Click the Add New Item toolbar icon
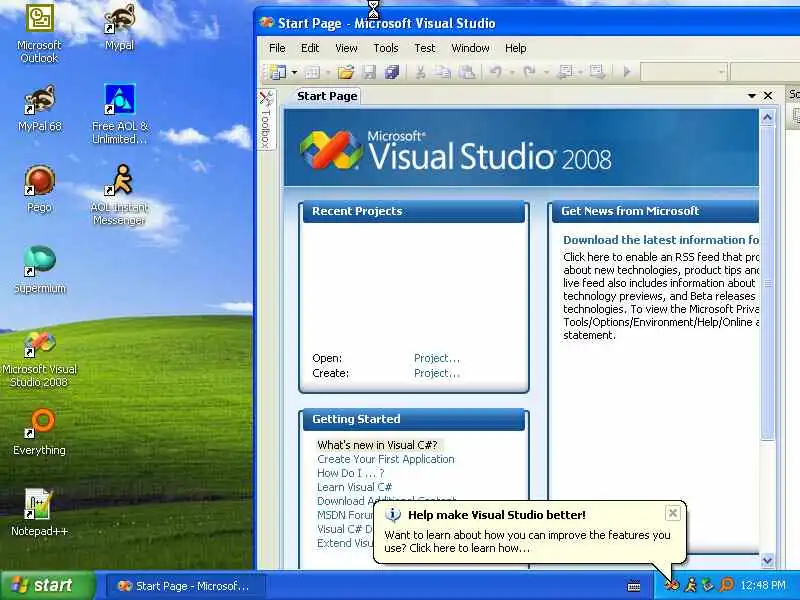Viewport: 800px width, 600px height. click(312, 72)
